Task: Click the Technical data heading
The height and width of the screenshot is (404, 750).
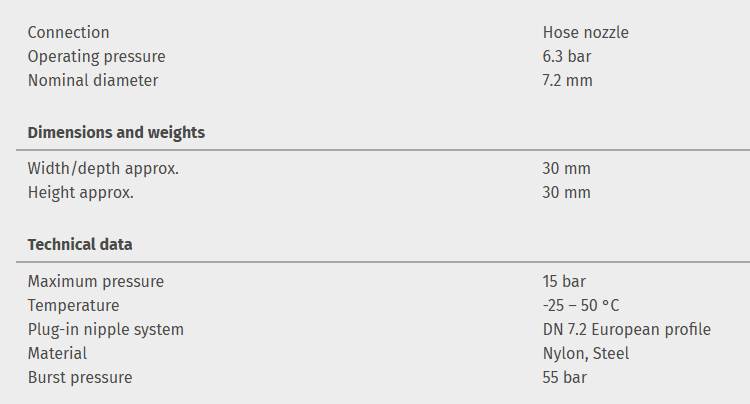Action: [80, 245]
